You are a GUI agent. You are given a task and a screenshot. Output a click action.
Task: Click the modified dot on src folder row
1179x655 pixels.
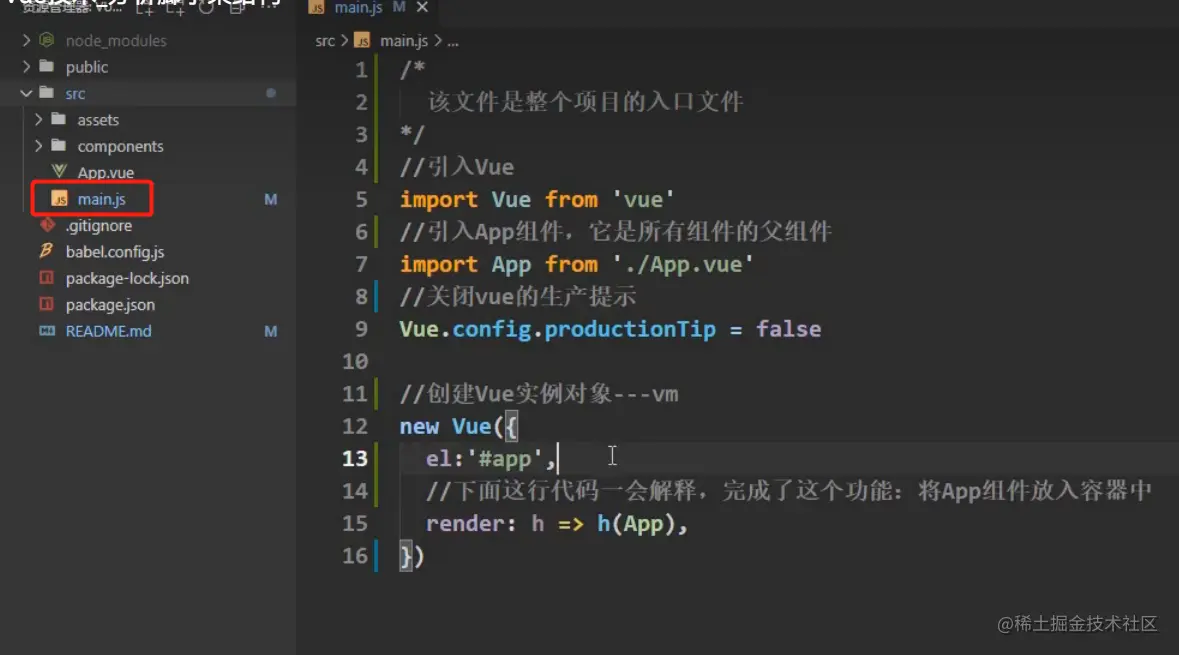(271, 93)
